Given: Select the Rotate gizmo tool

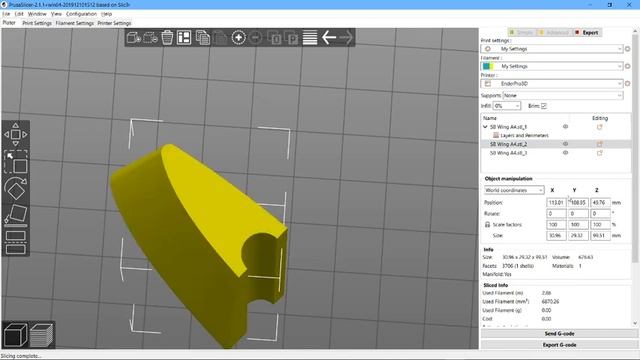Looking at the screenshot, I should tap(16, 188).
